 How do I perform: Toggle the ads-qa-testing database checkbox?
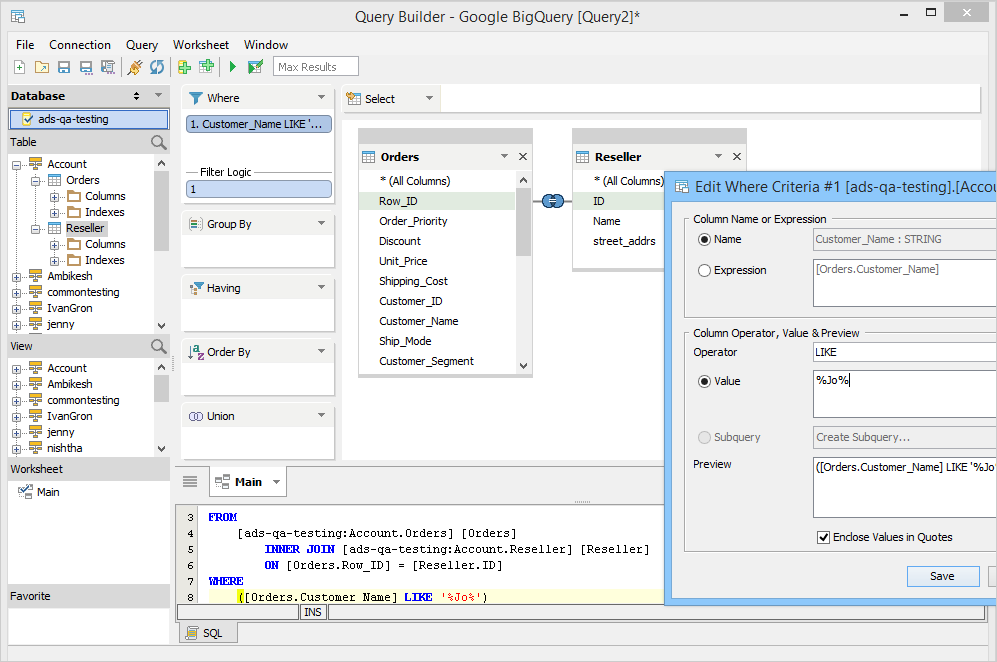coord(27,119)
